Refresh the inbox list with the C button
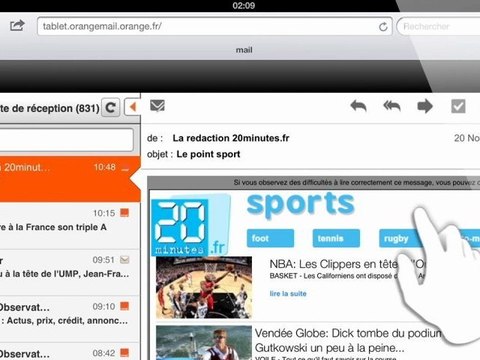The height and width of the screenshot is (360, 480). (x=110, y=108)
